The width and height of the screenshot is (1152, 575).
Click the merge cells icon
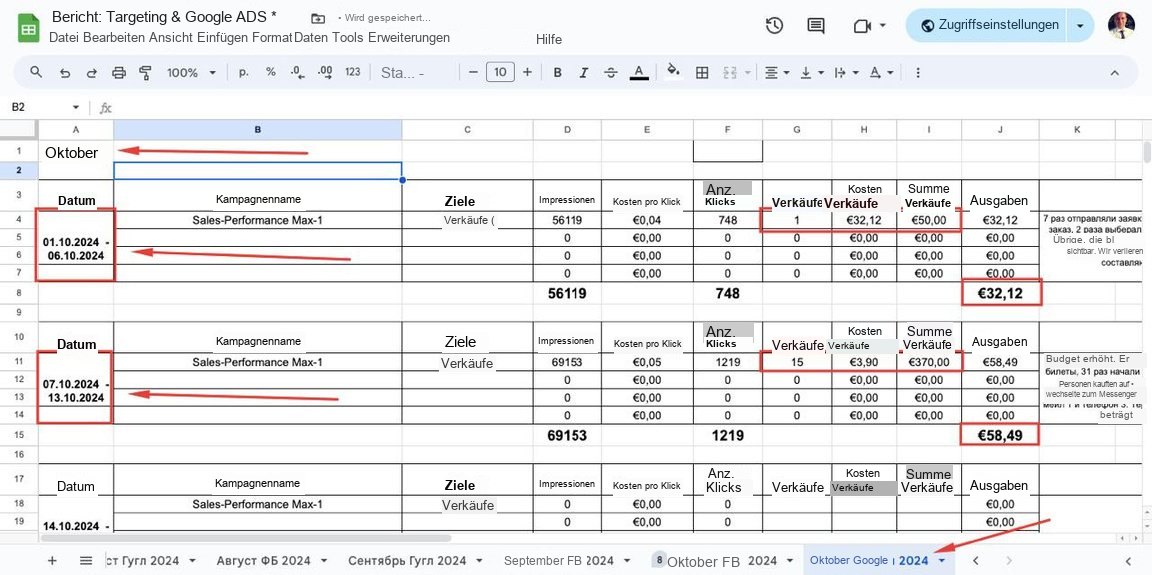[x=730, y=73]
